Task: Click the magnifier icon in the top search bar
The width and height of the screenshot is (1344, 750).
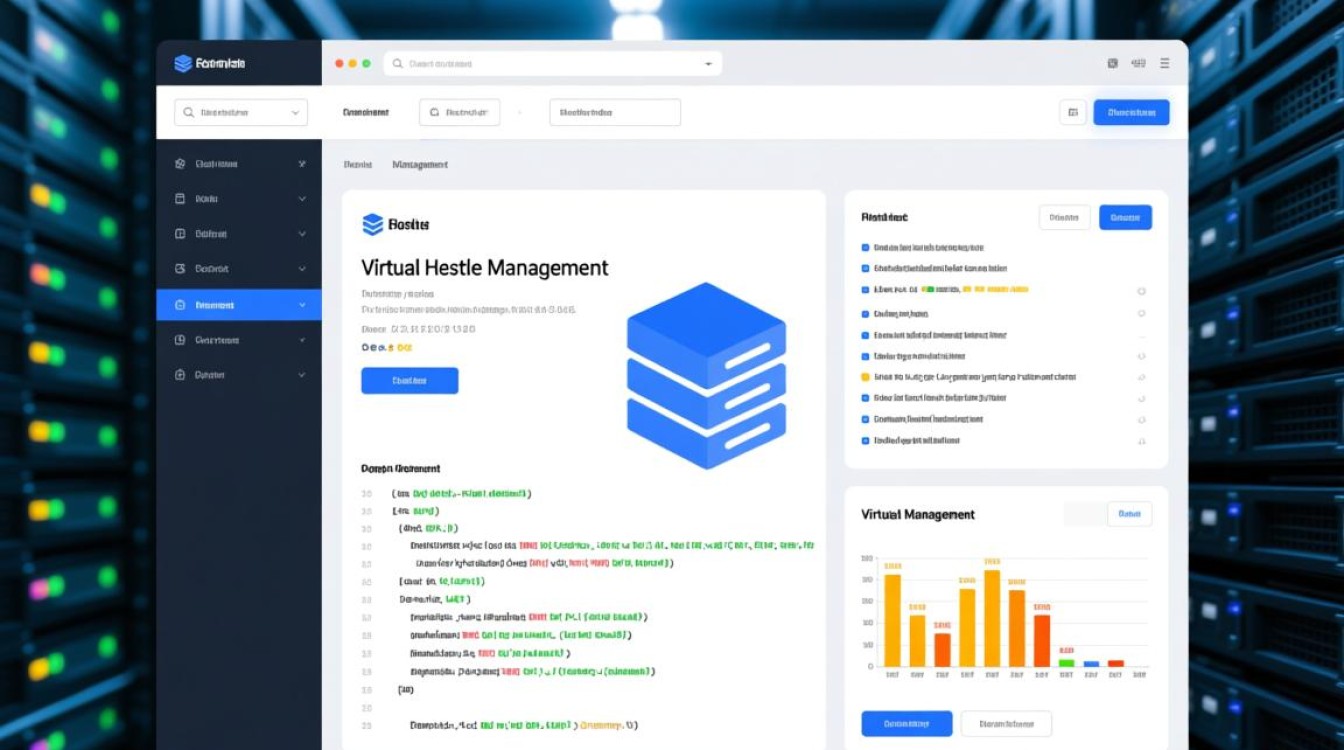Action: pos(398,64)
